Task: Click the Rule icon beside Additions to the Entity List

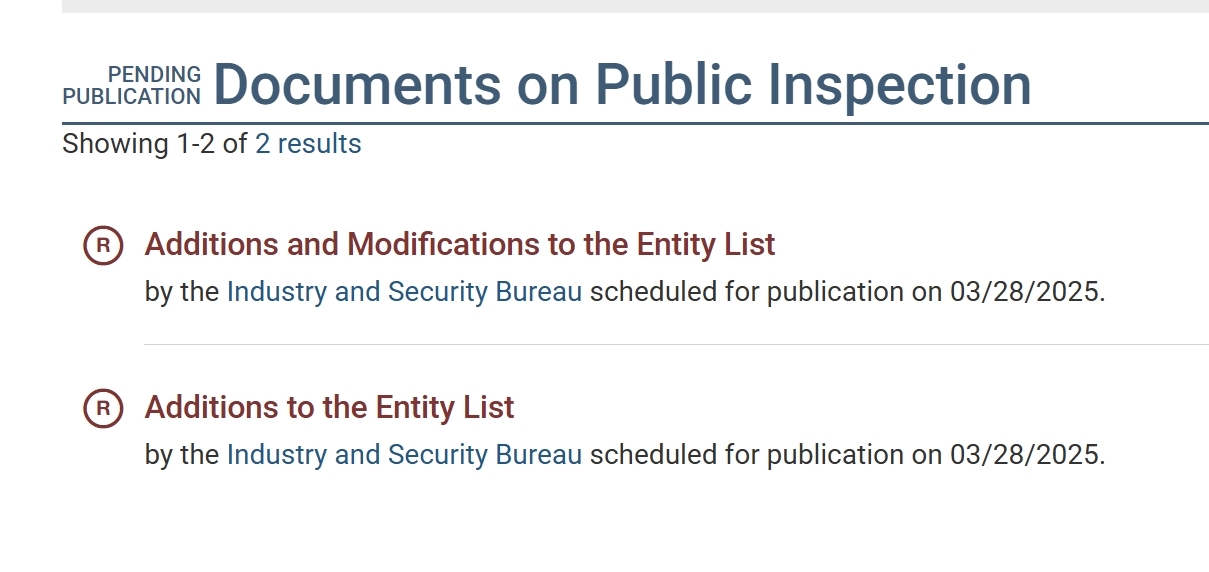Action: pos(102,409)
